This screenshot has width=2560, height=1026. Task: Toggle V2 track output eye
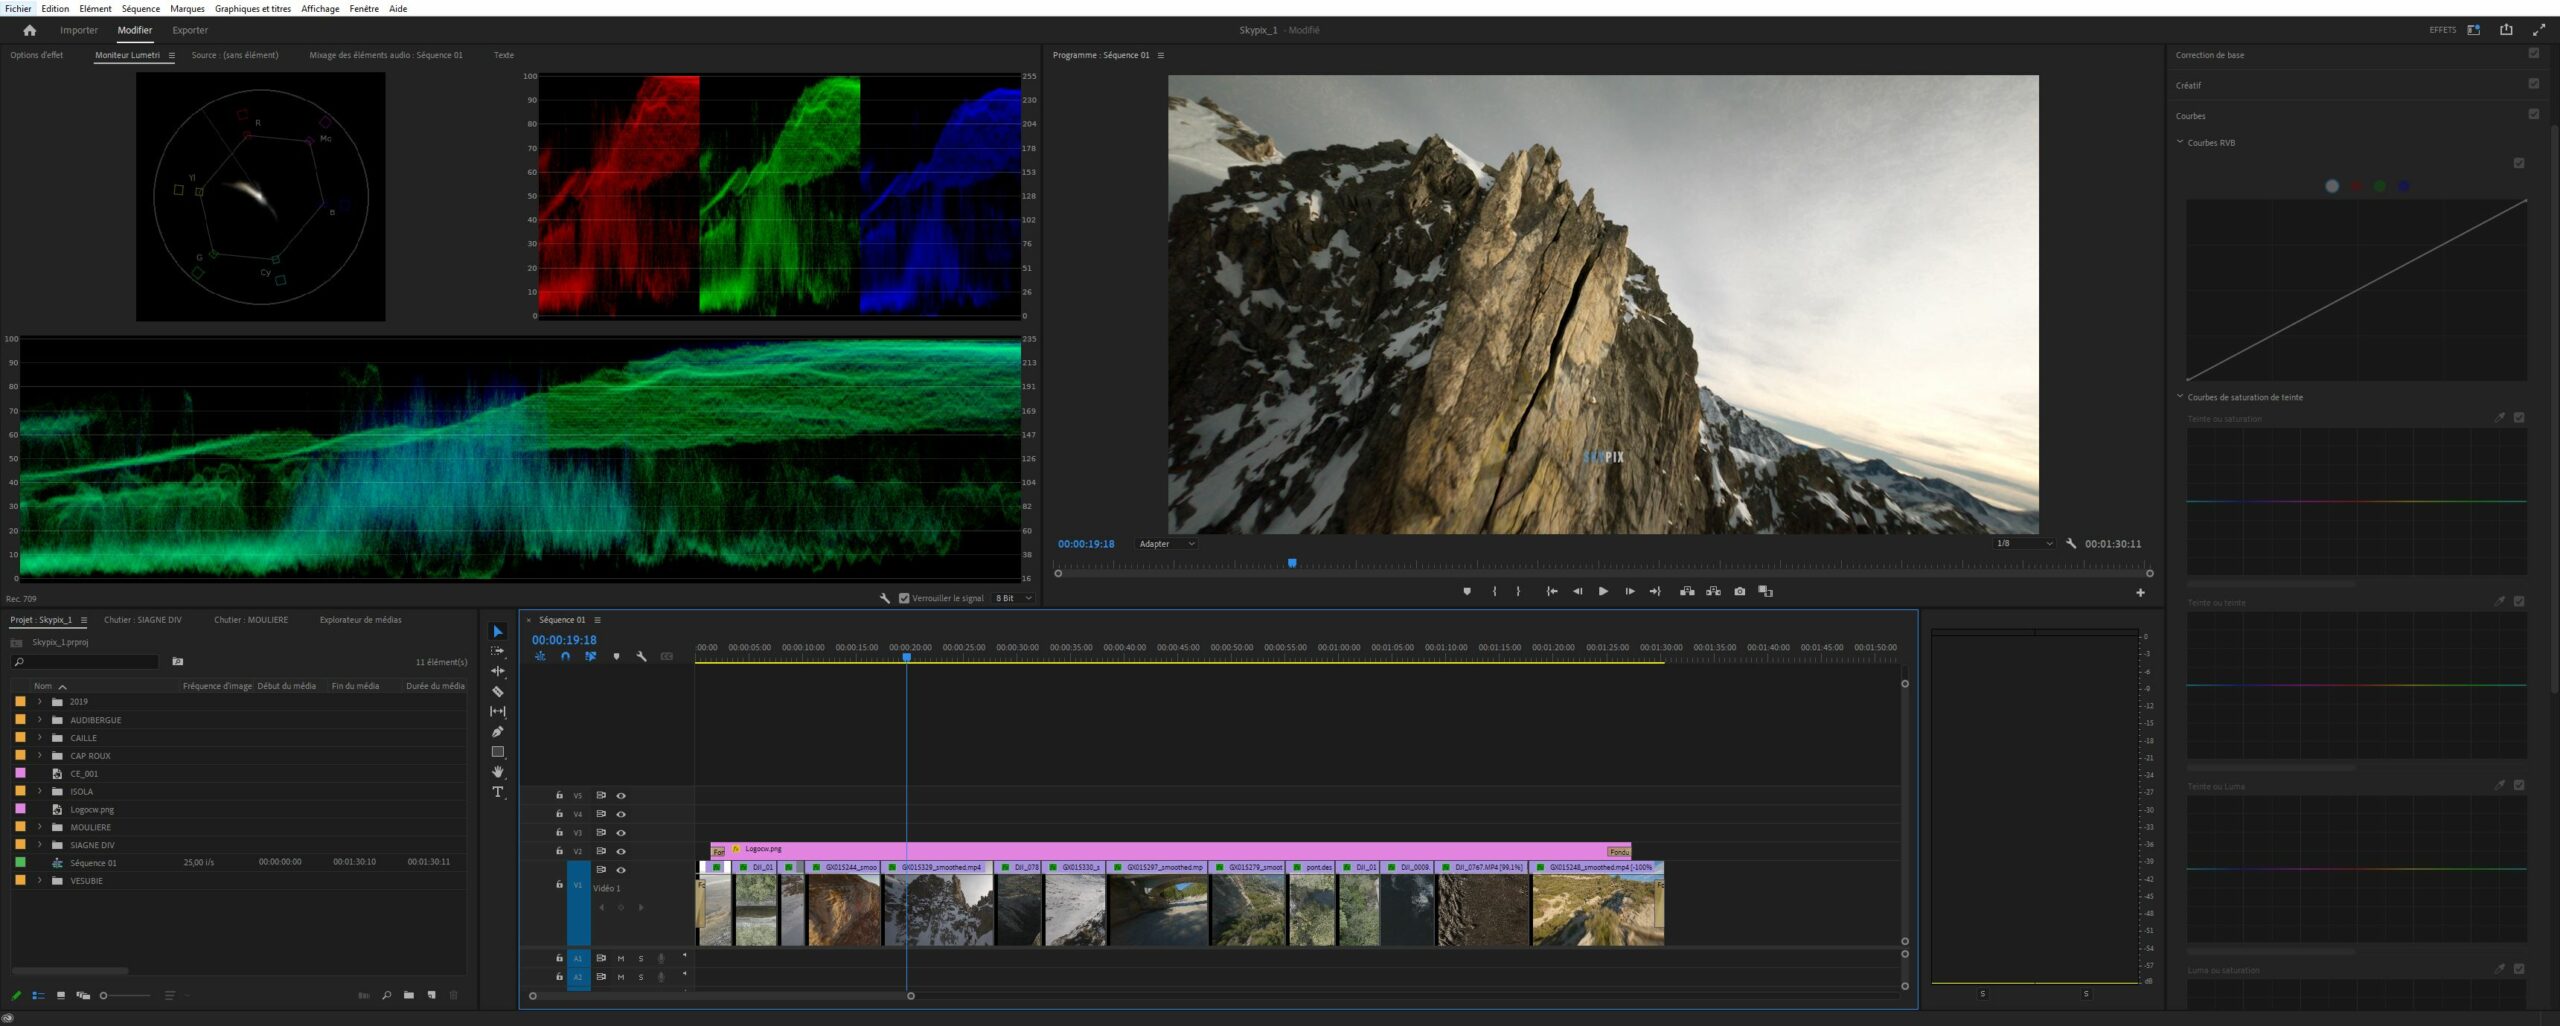pos(621,852)
